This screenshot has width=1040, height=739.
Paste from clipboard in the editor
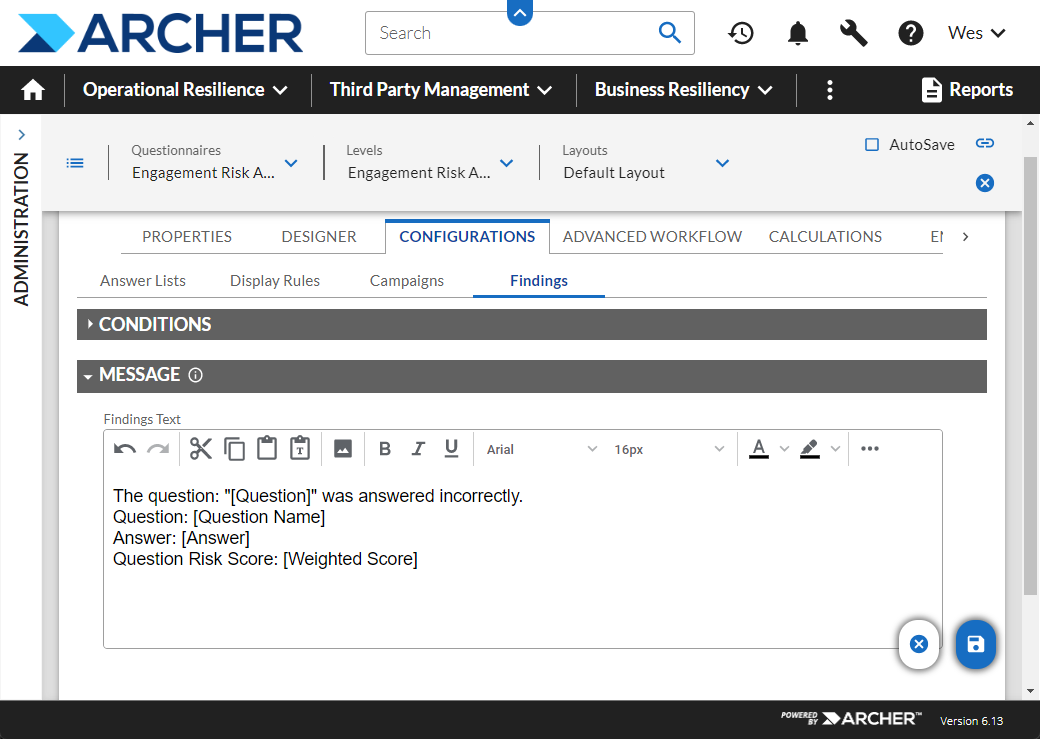click(267, 448)
